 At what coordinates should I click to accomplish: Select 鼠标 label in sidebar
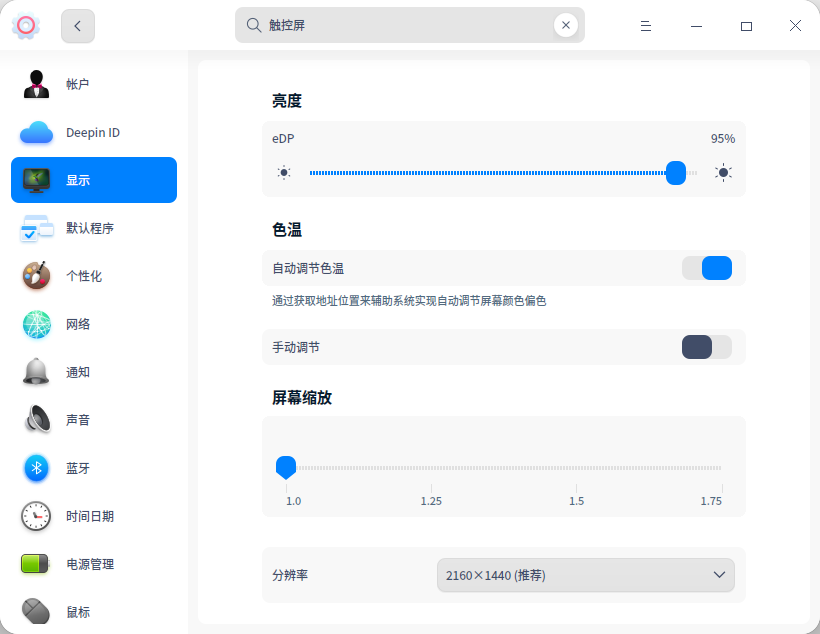[78, 612]
